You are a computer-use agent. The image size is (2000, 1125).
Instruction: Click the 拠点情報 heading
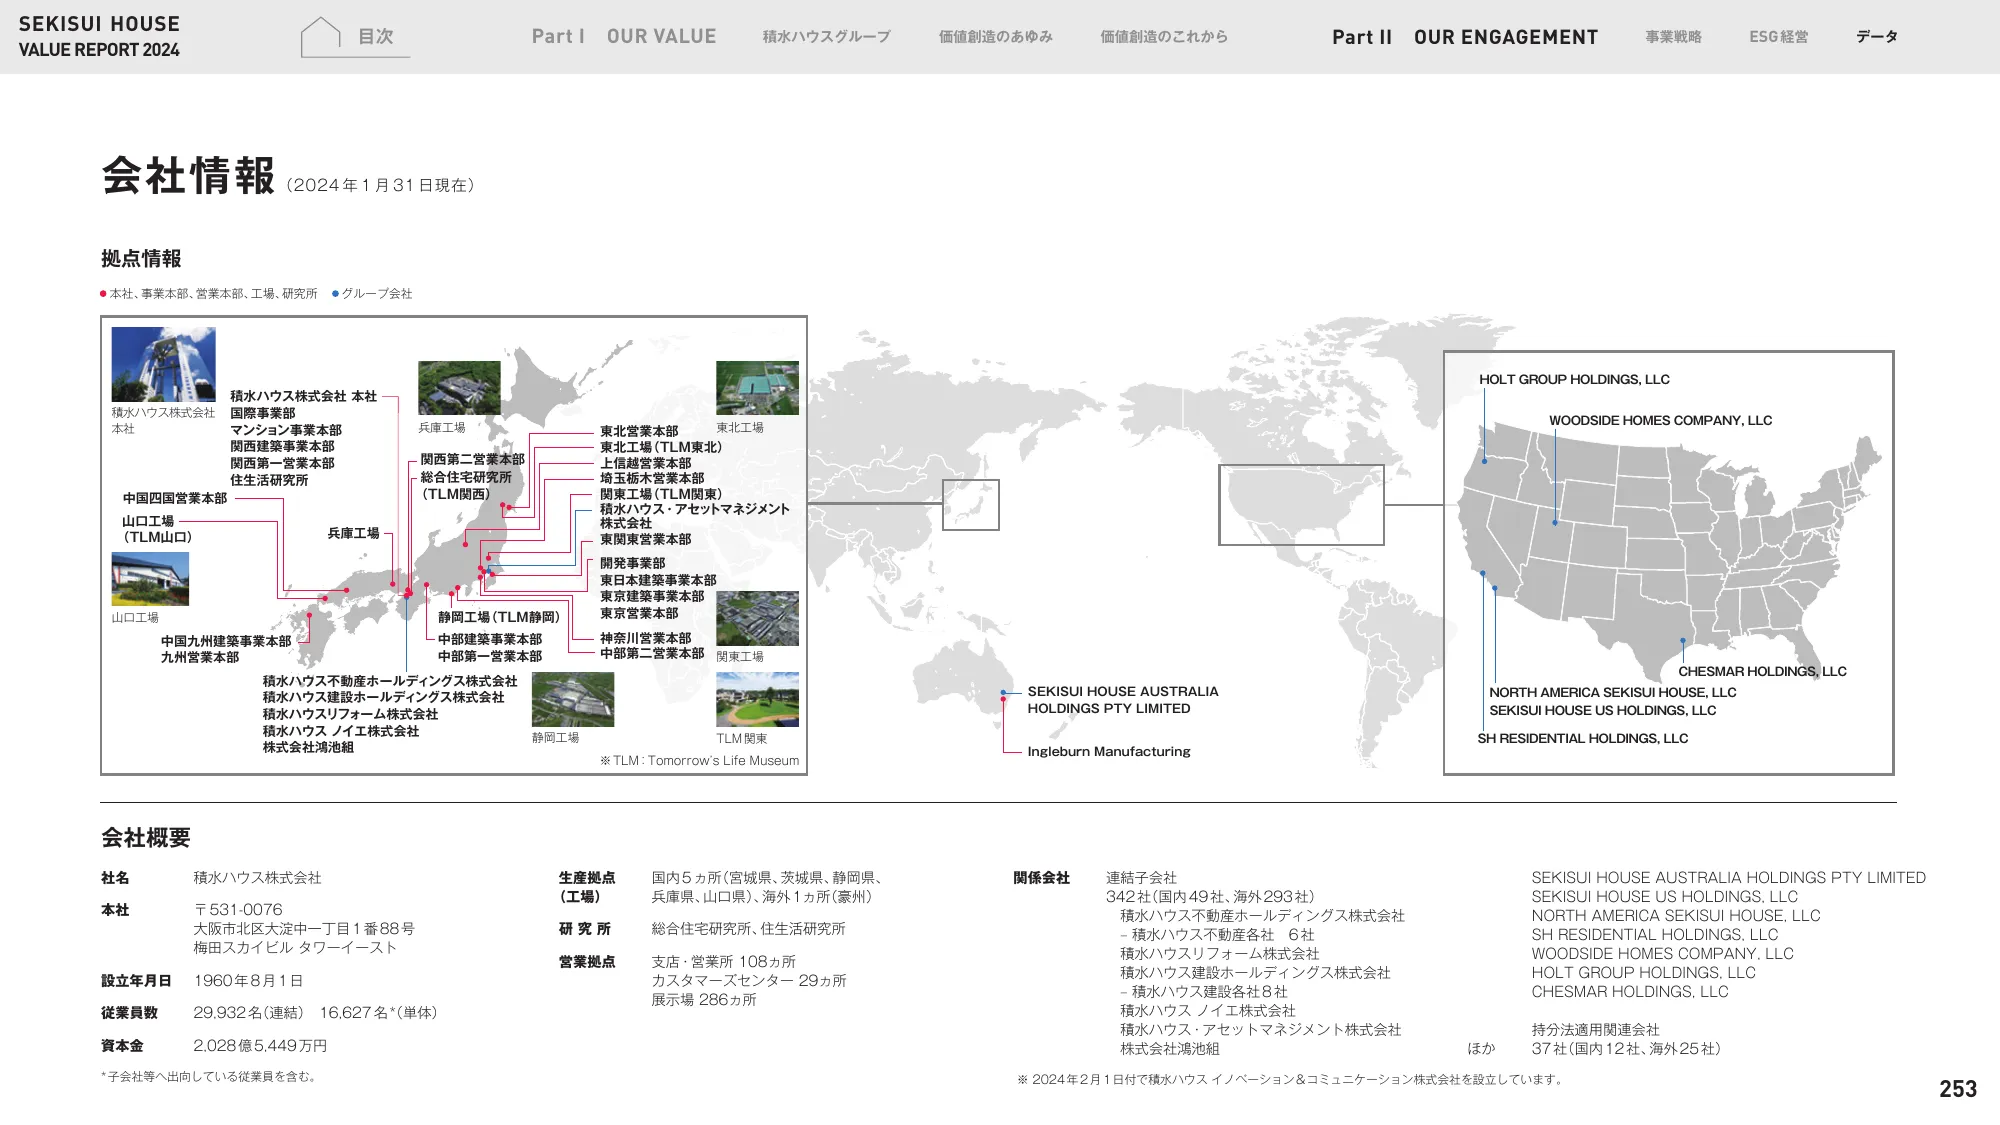tap(141, 259)
